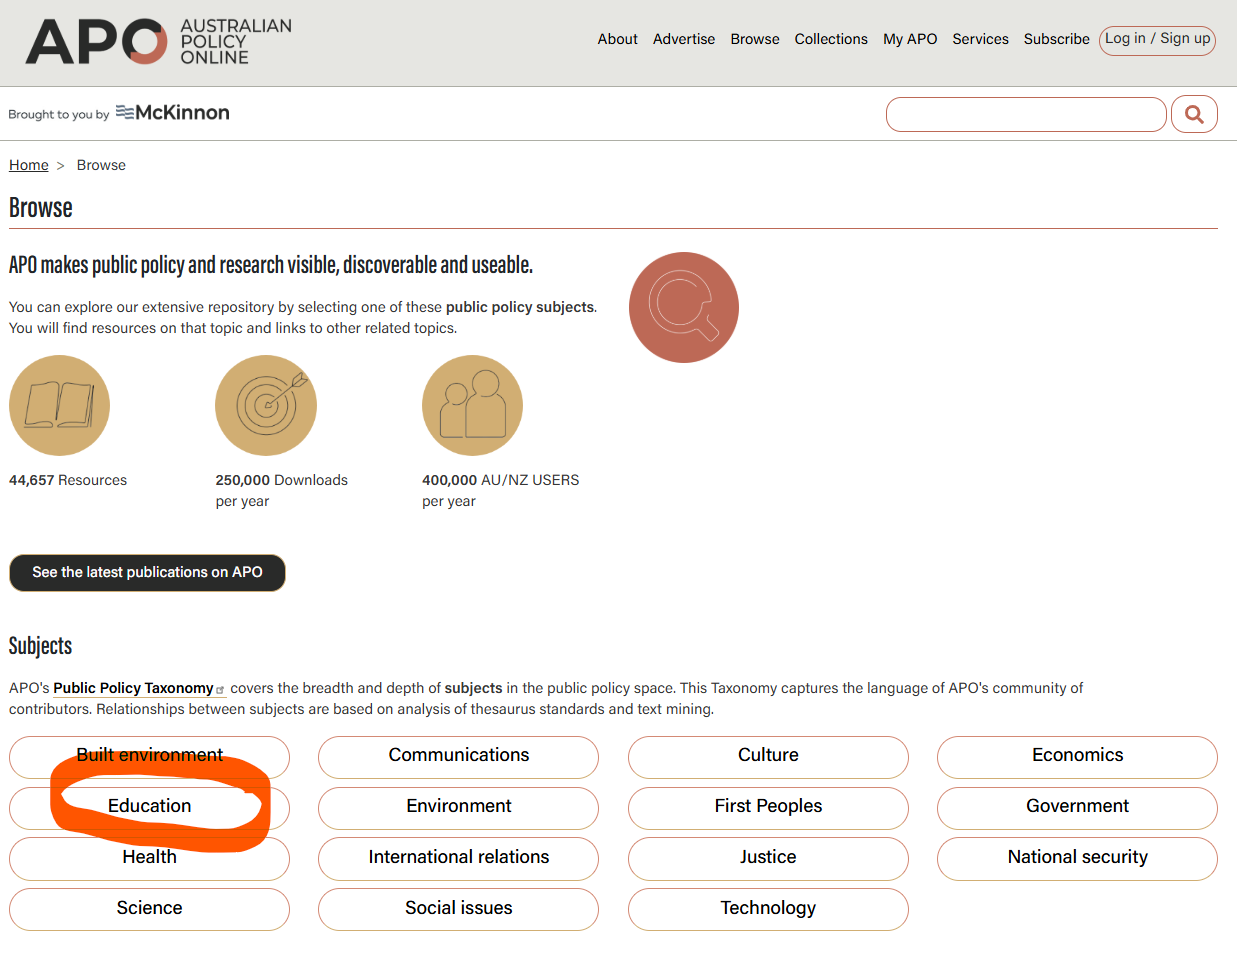Open the Public Policy Taxonomy external link icon
The image size is (1237, 957).
(x=221, y=689)
